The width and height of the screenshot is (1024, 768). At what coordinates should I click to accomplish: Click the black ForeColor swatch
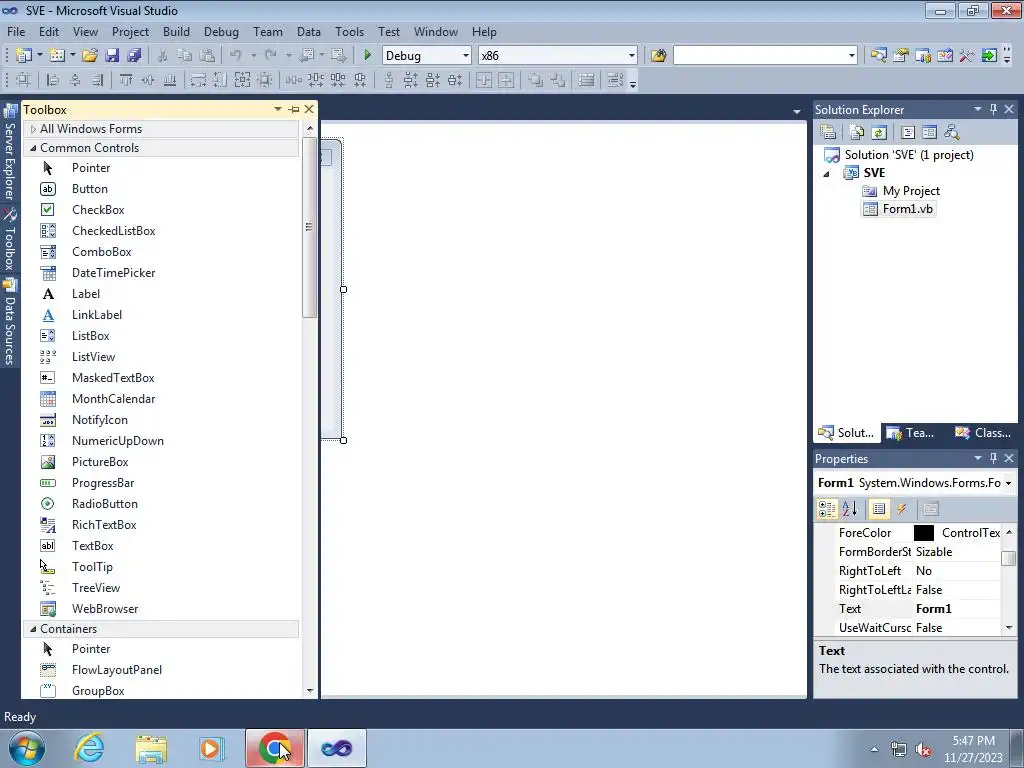(923, 533)
